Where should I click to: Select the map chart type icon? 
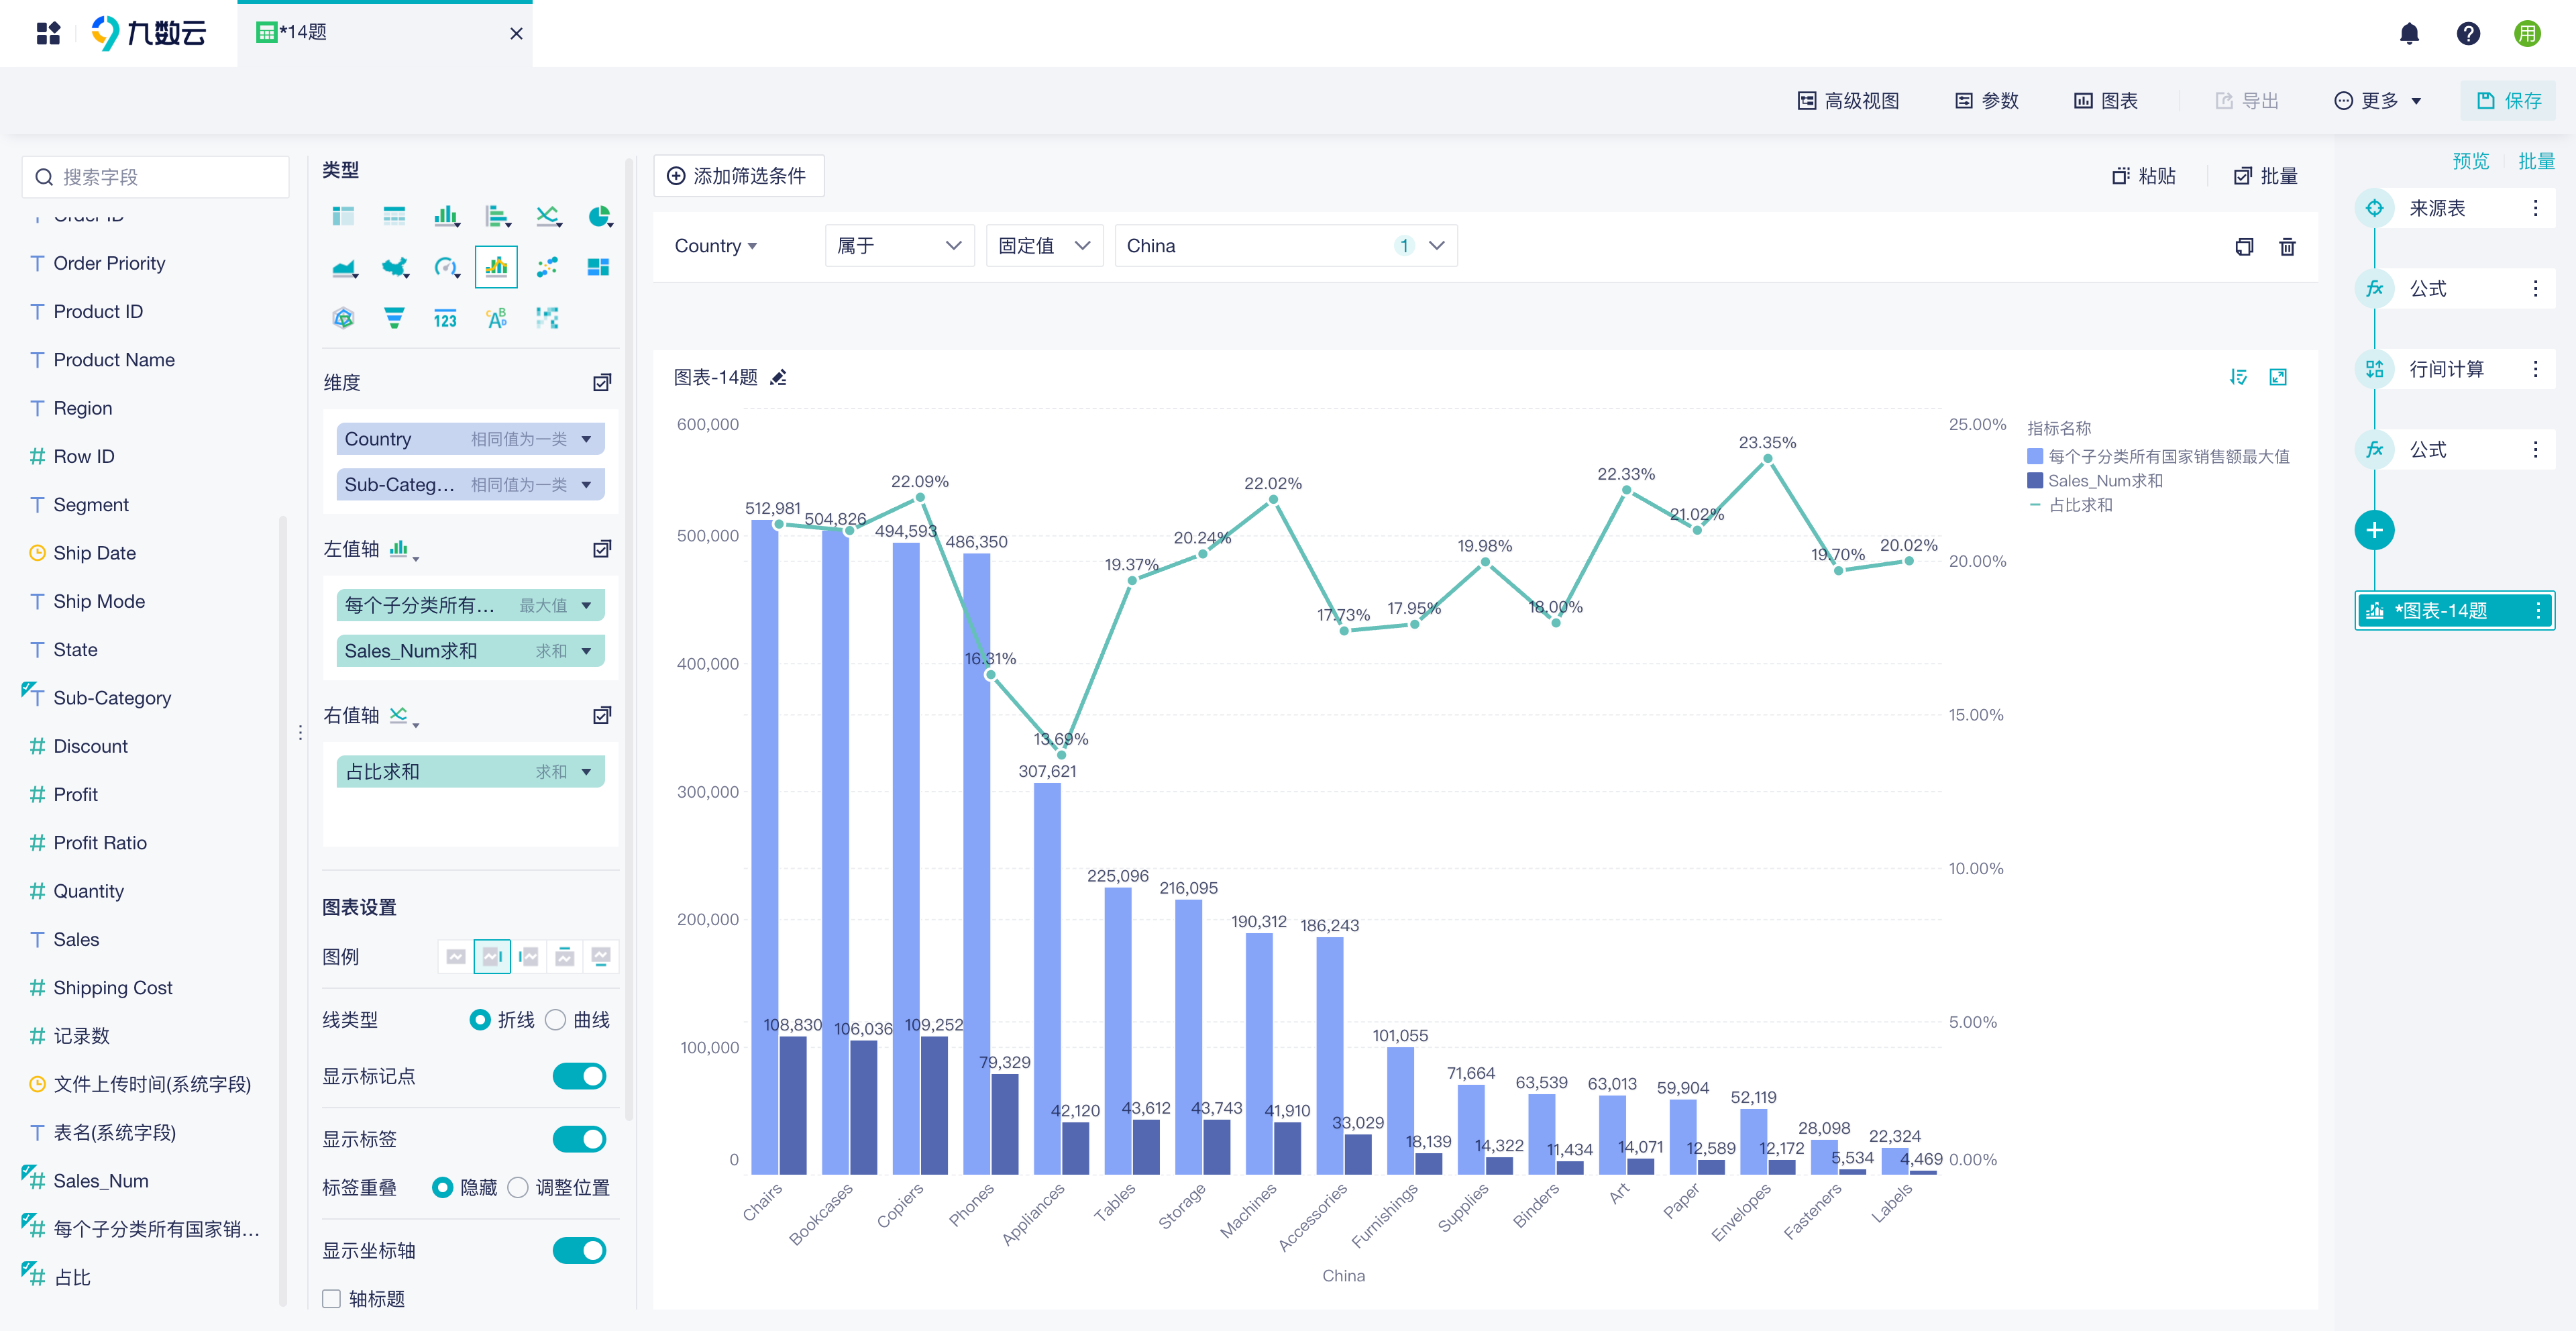[395, 267]
